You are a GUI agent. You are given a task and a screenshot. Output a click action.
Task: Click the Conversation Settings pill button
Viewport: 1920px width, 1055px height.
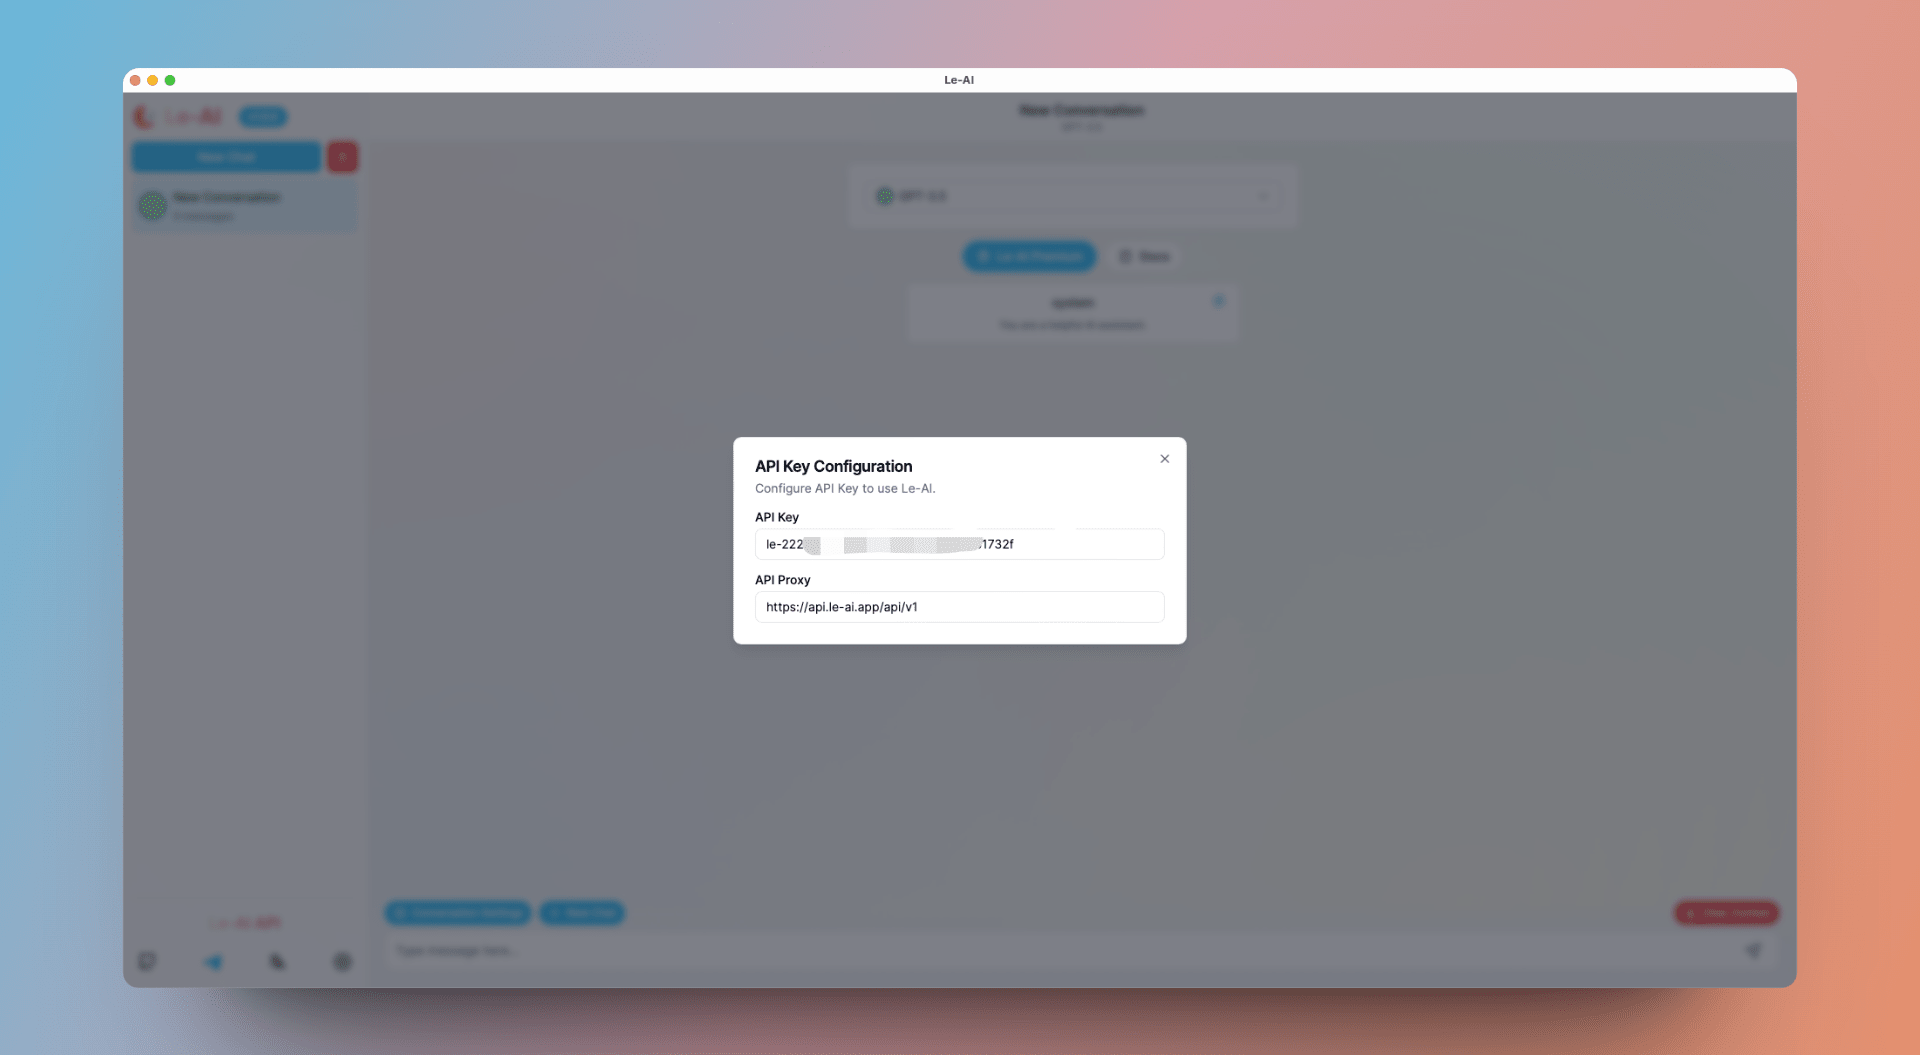tap(459, 913)
